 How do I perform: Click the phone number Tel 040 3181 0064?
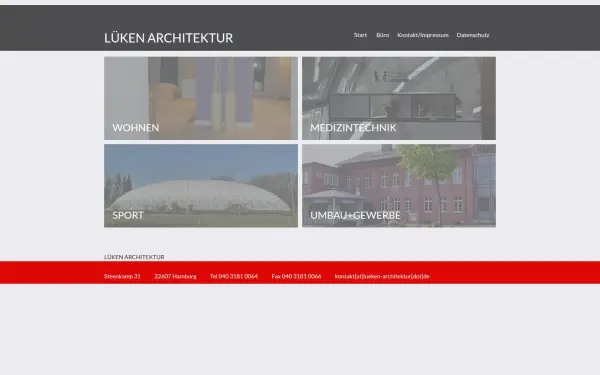click(x=234, y=276)
